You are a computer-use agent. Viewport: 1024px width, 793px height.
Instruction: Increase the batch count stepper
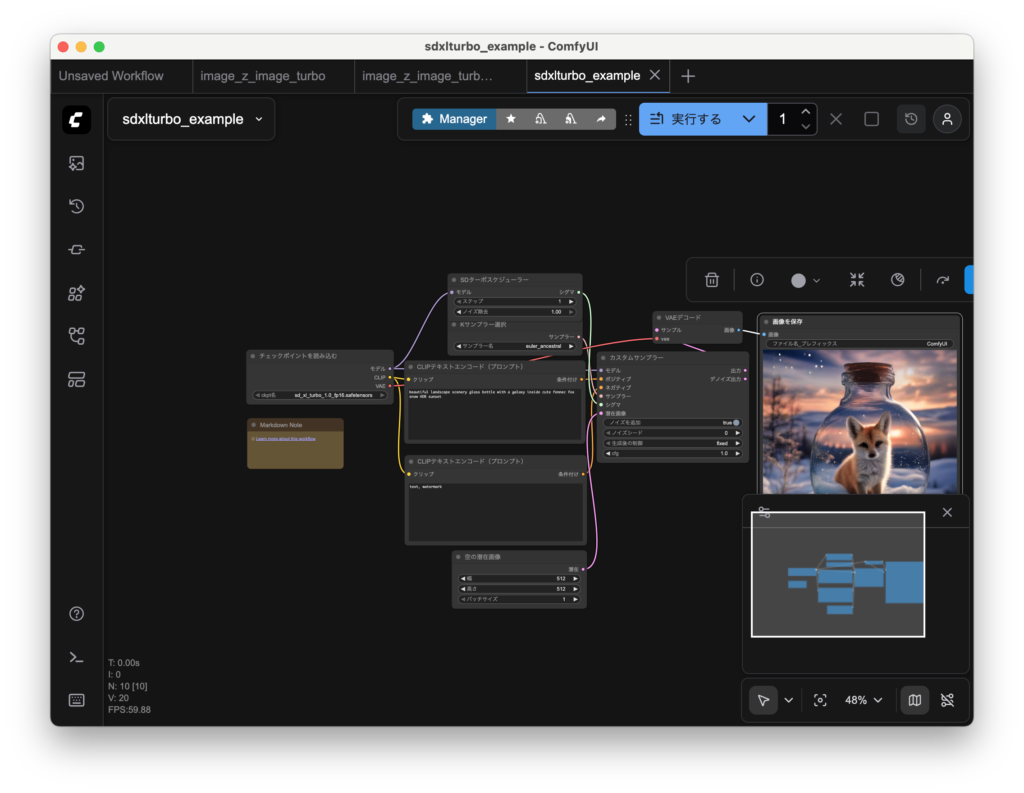click(806, 112)
